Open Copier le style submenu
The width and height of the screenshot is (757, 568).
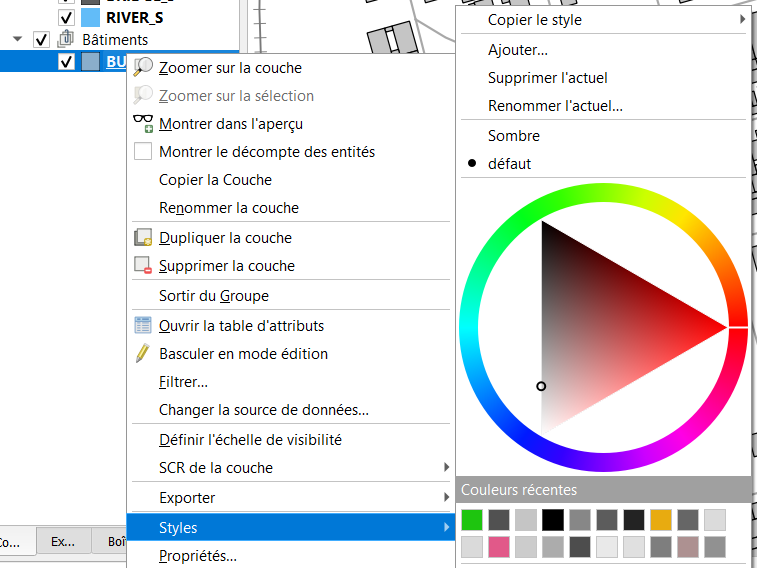click(x=603, y=19)
